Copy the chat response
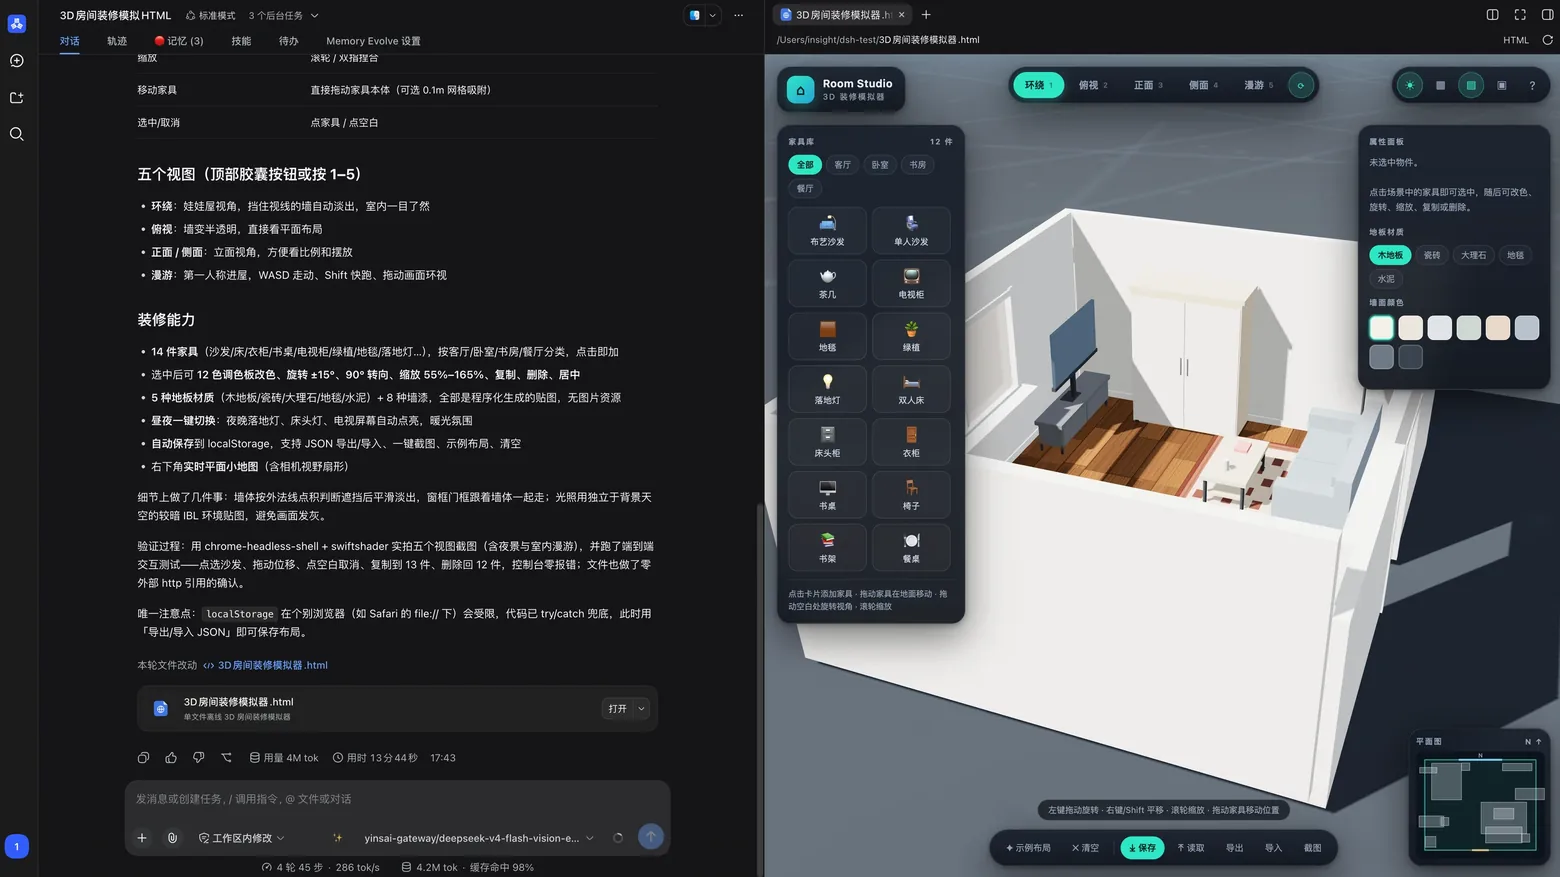Viewport: 1560px width, 877px height. click(x=143, y=758)
